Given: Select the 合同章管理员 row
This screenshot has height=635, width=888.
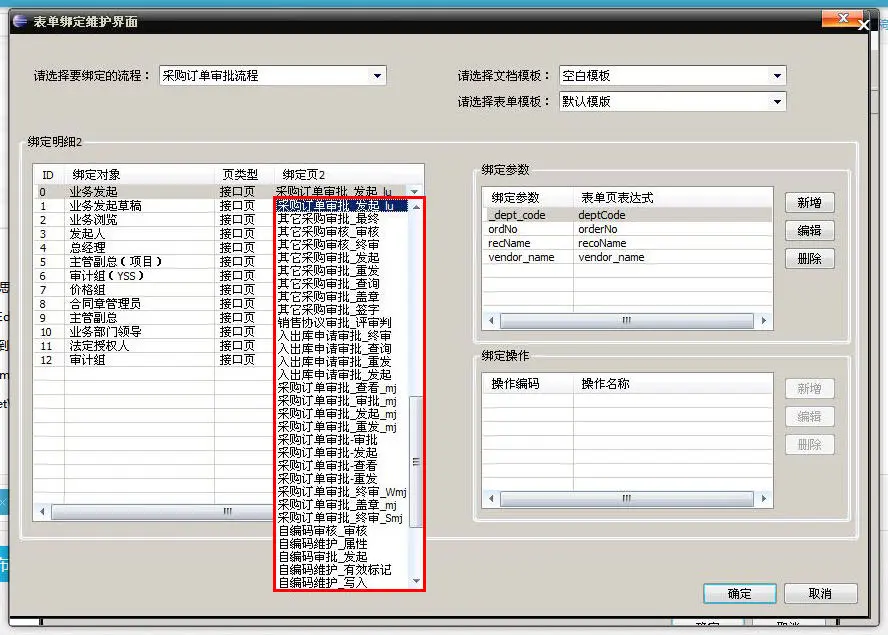Looking at the screenshot, I should pyautogui.click(x=153, y=304).
